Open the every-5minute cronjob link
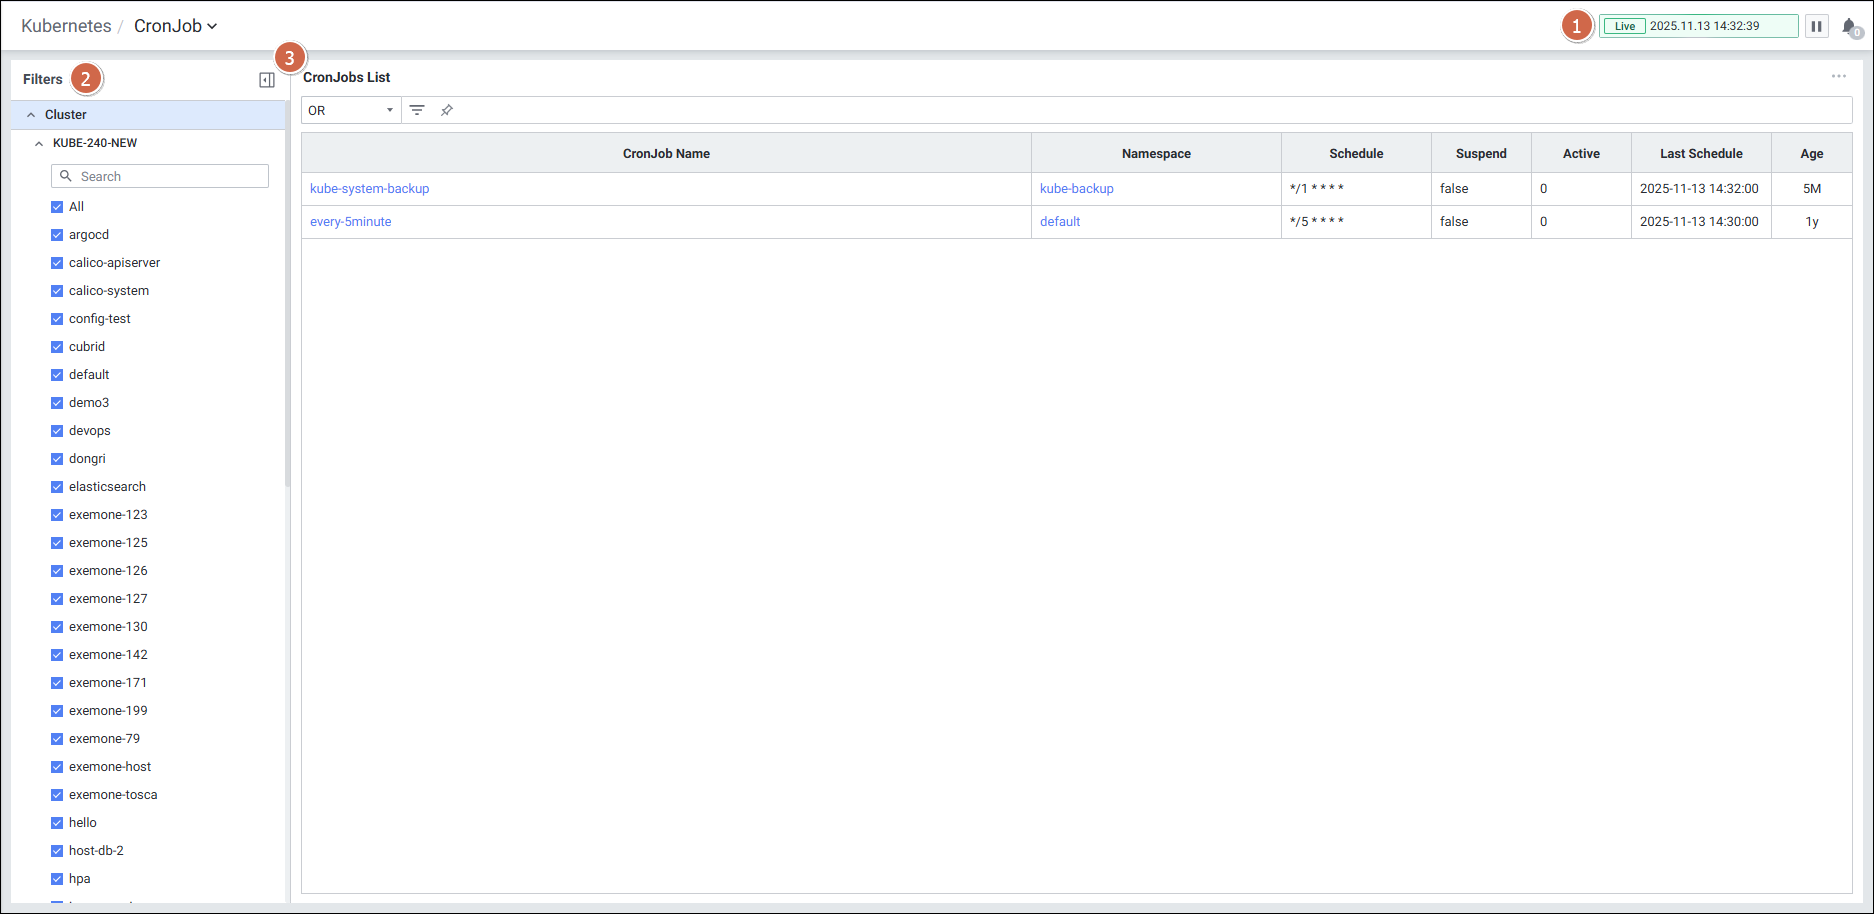Viewport: 1874px width, 914px height. [x=350, y=222]
